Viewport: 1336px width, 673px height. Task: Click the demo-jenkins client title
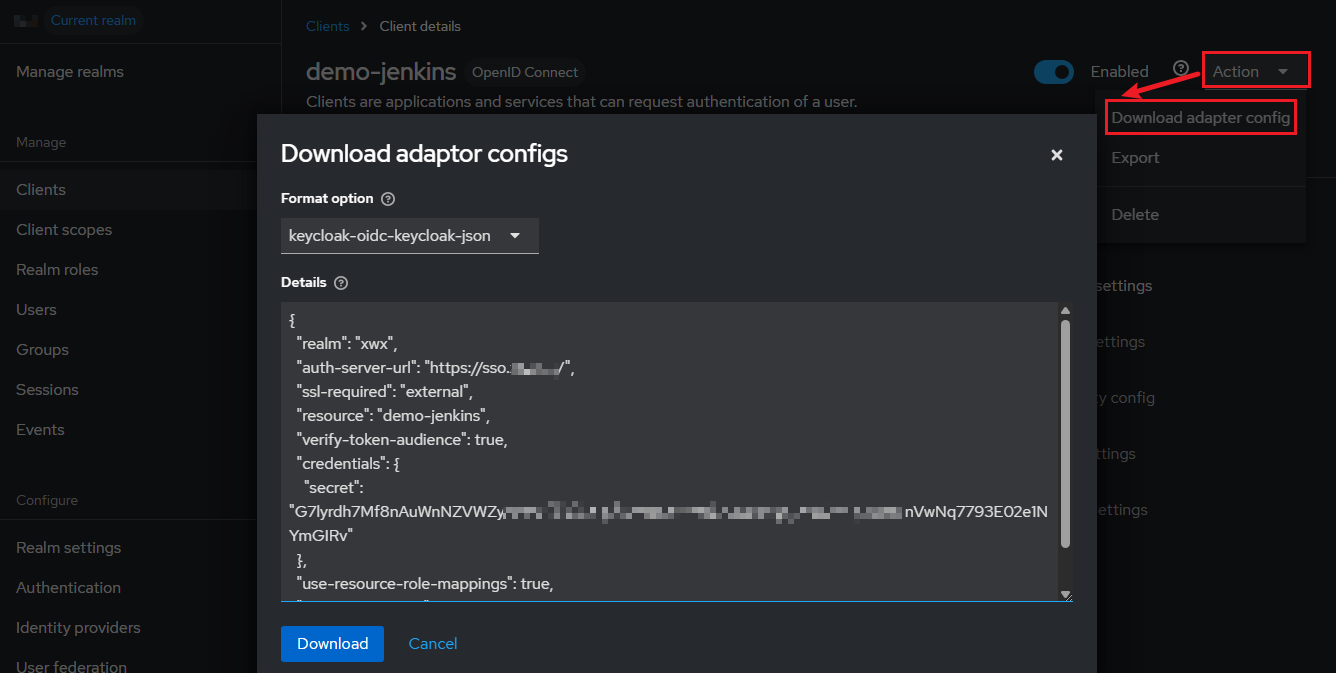pos(381,72)
